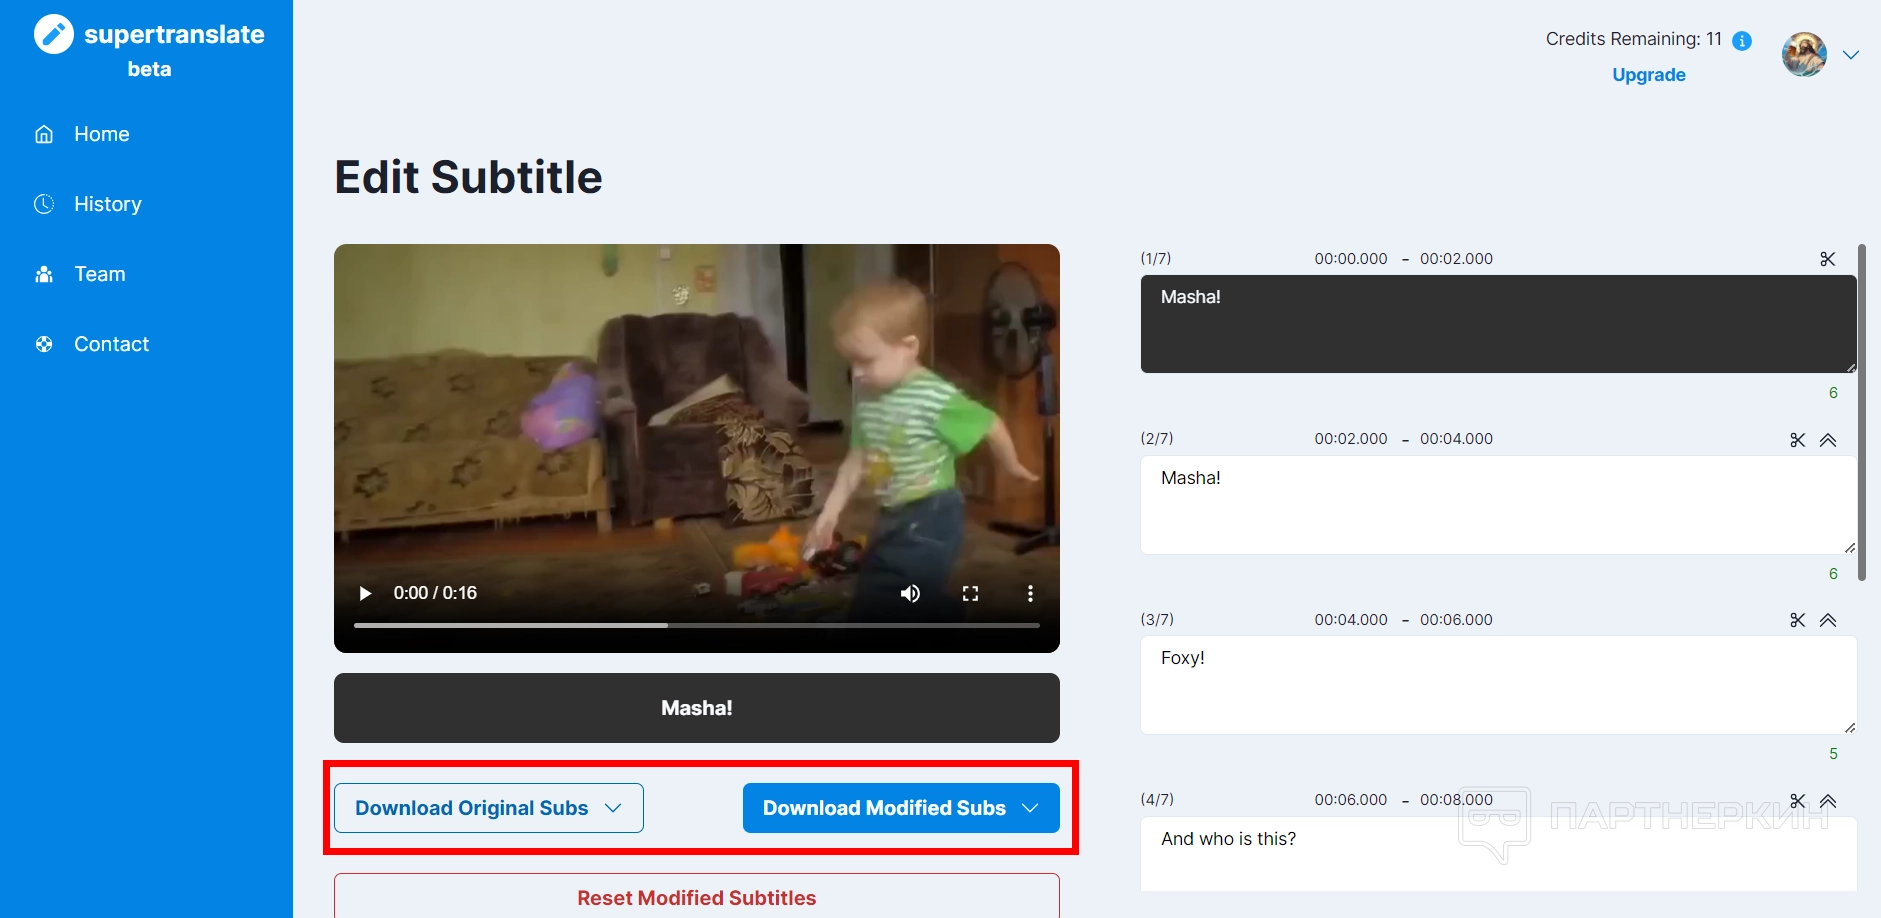Click the Home house icon

pyautogui.click(x=44, y=134)
